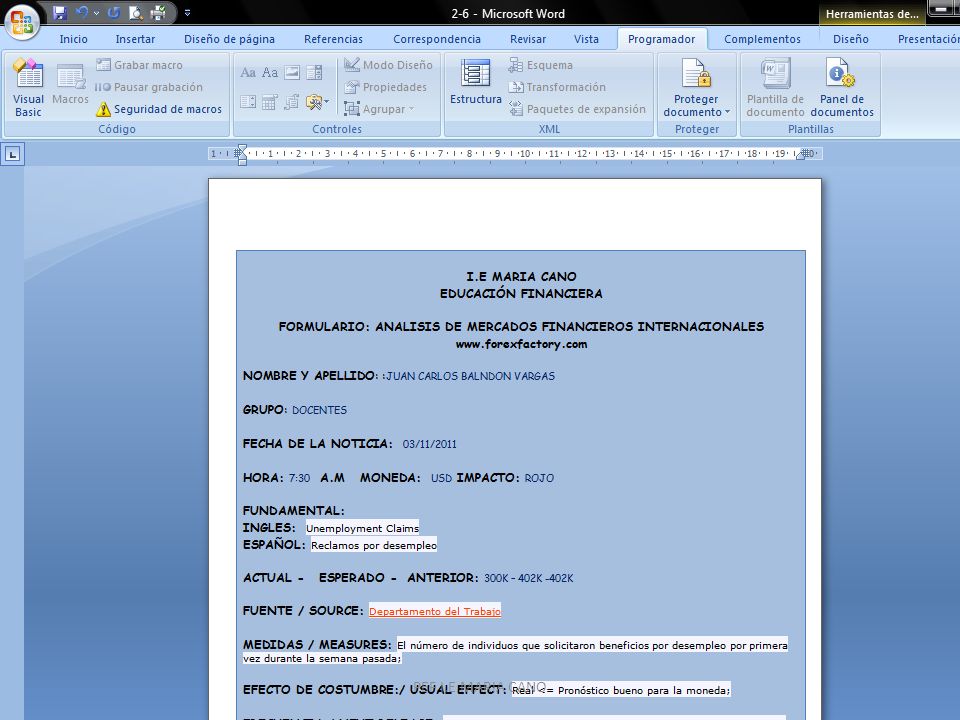The image size is (960, 720).
Task: Click the Herramientas de... contextual tab header
Action: 872,13
